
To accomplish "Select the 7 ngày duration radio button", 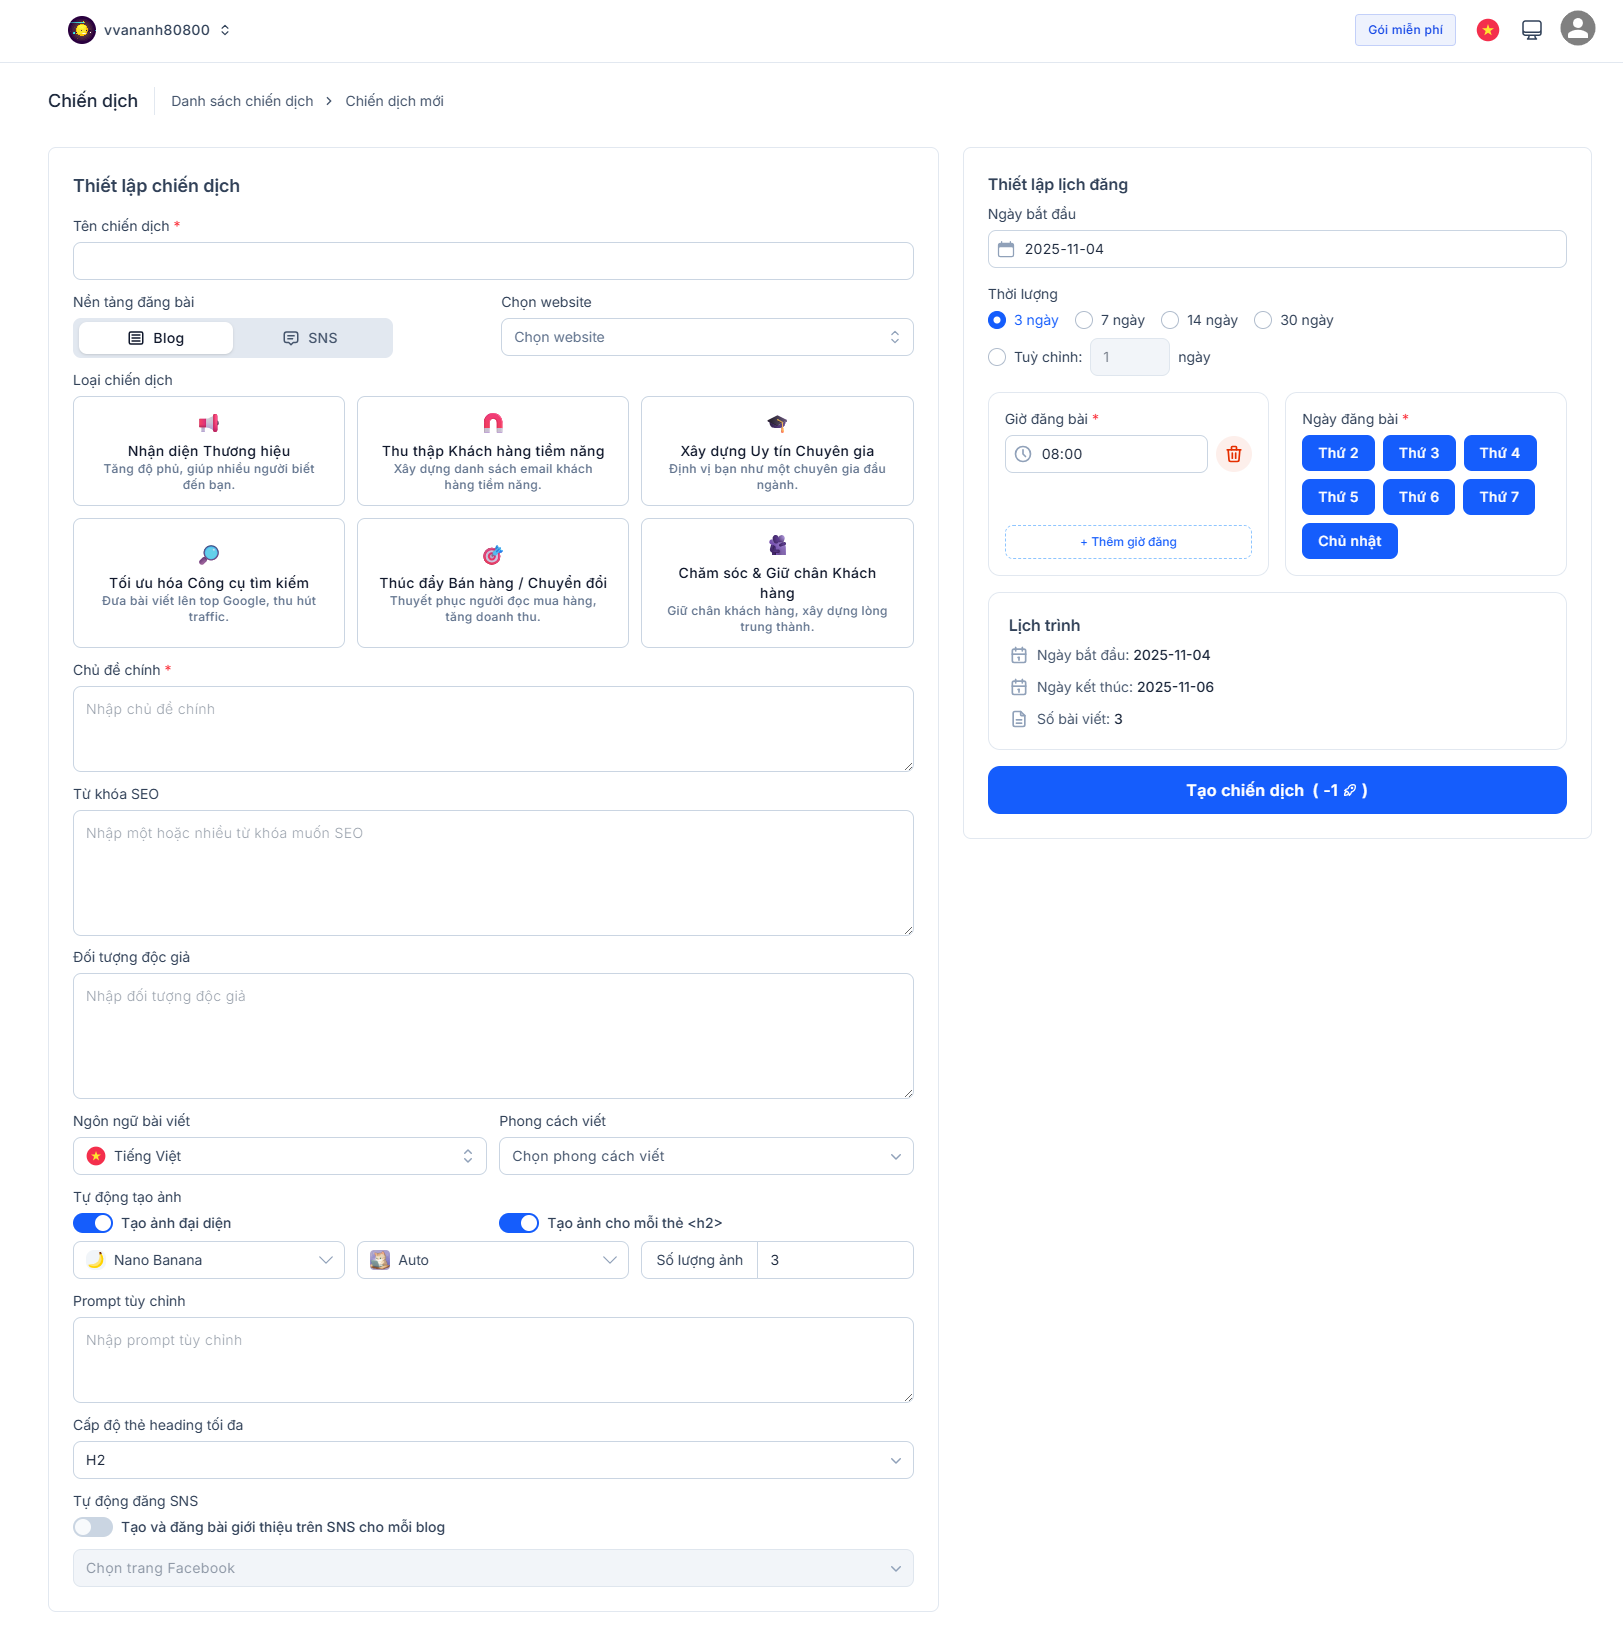I will (1084, 320).
